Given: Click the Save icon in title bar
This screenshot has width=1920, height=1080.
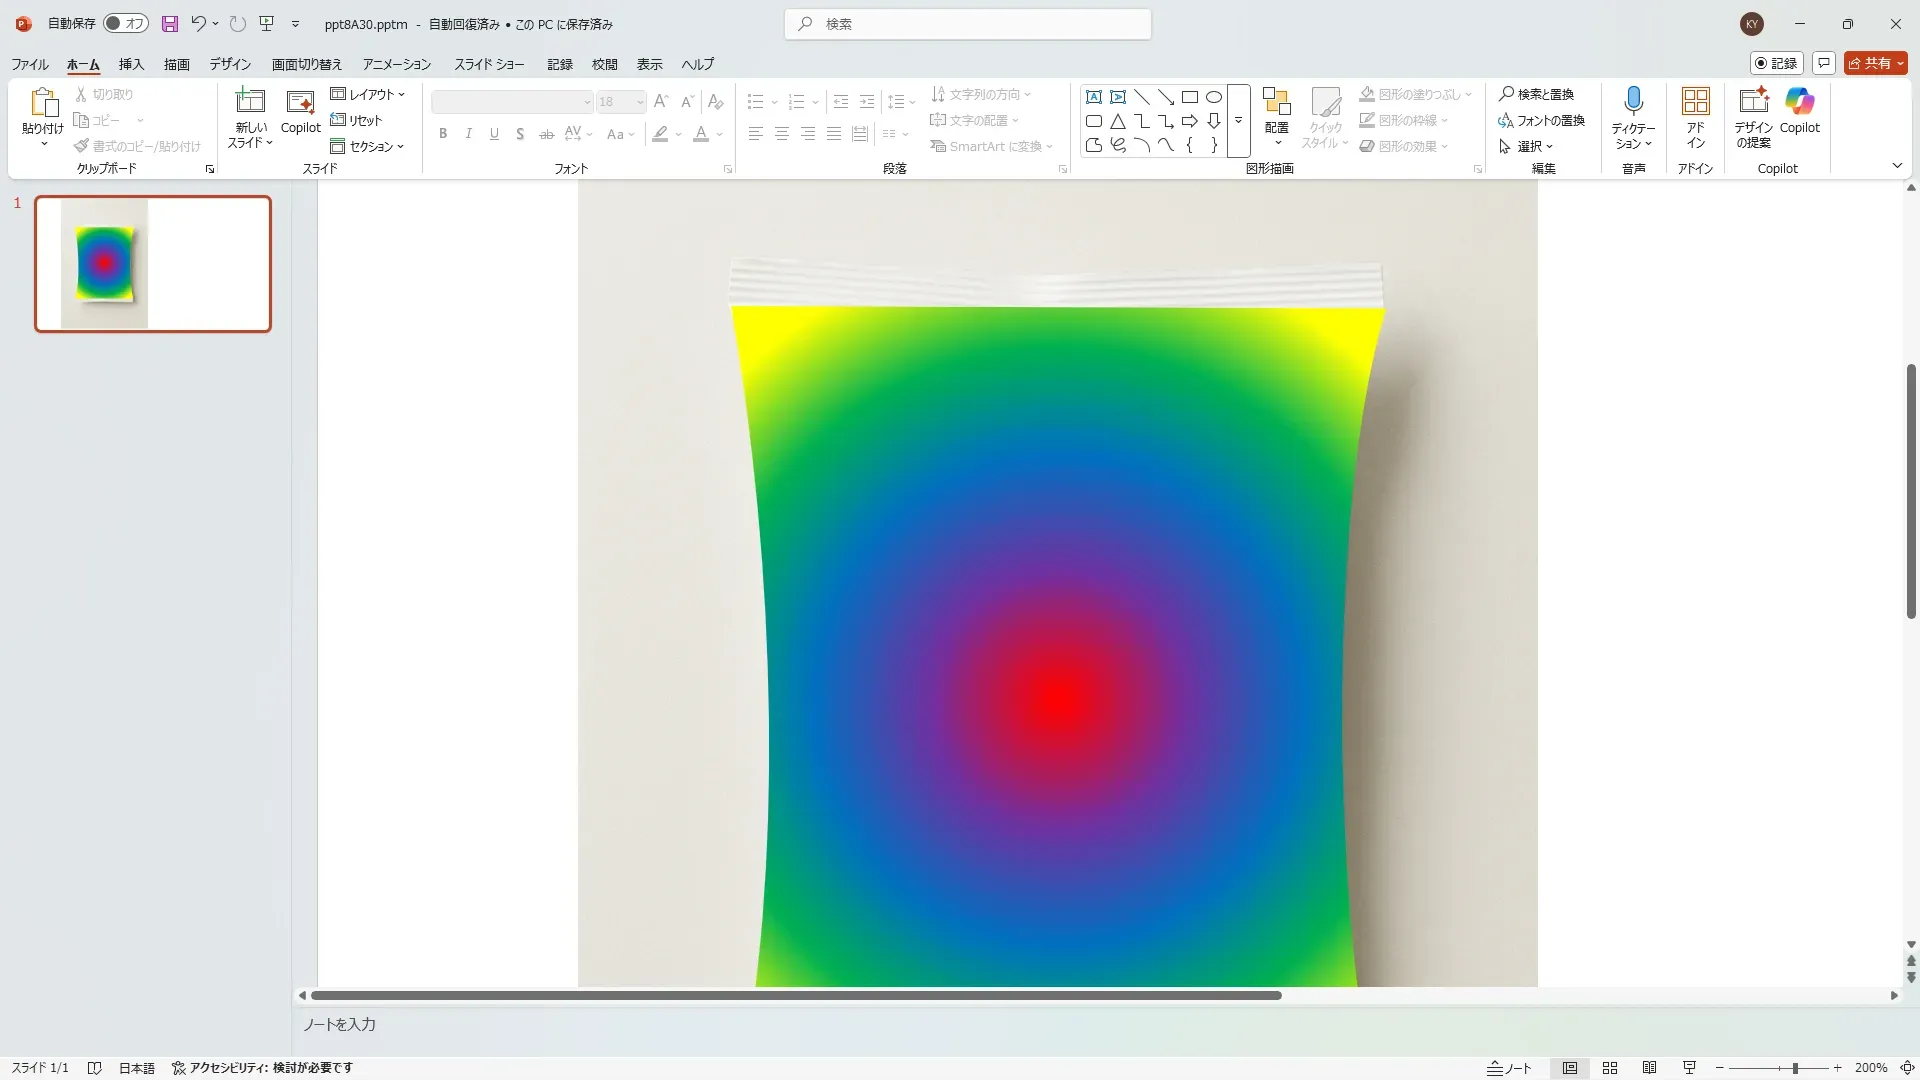Looking at the screenshot, I should click(x=170, y=24).
